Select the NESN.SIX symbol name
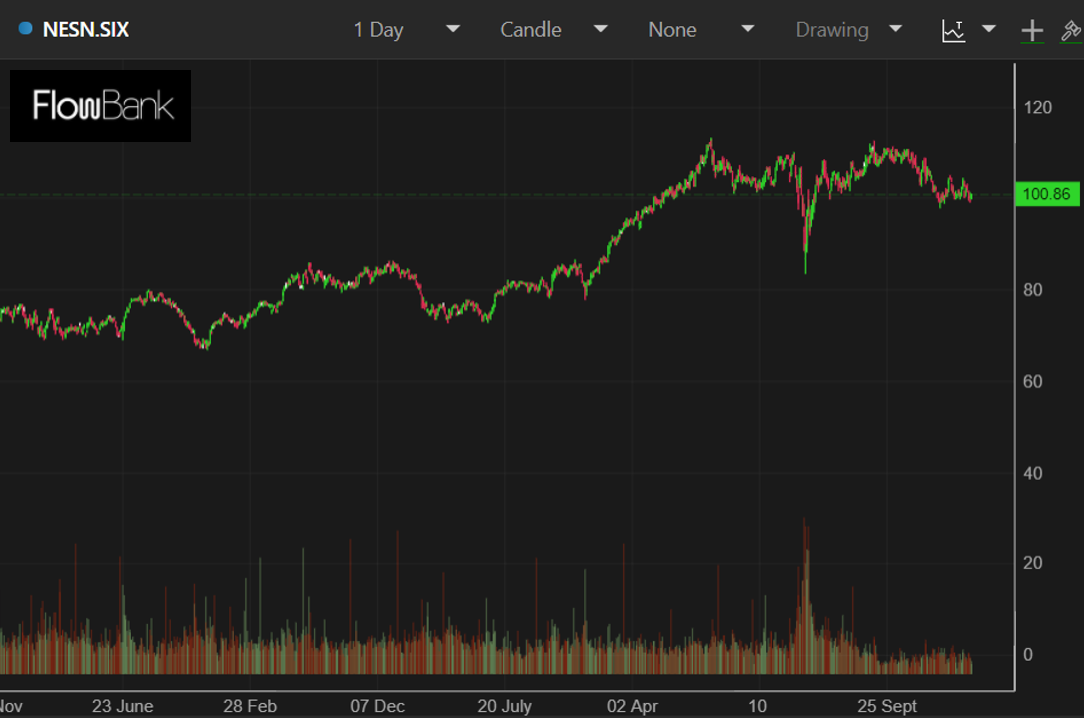Screen dimensions: 1084x718 (x=86, y=29)
